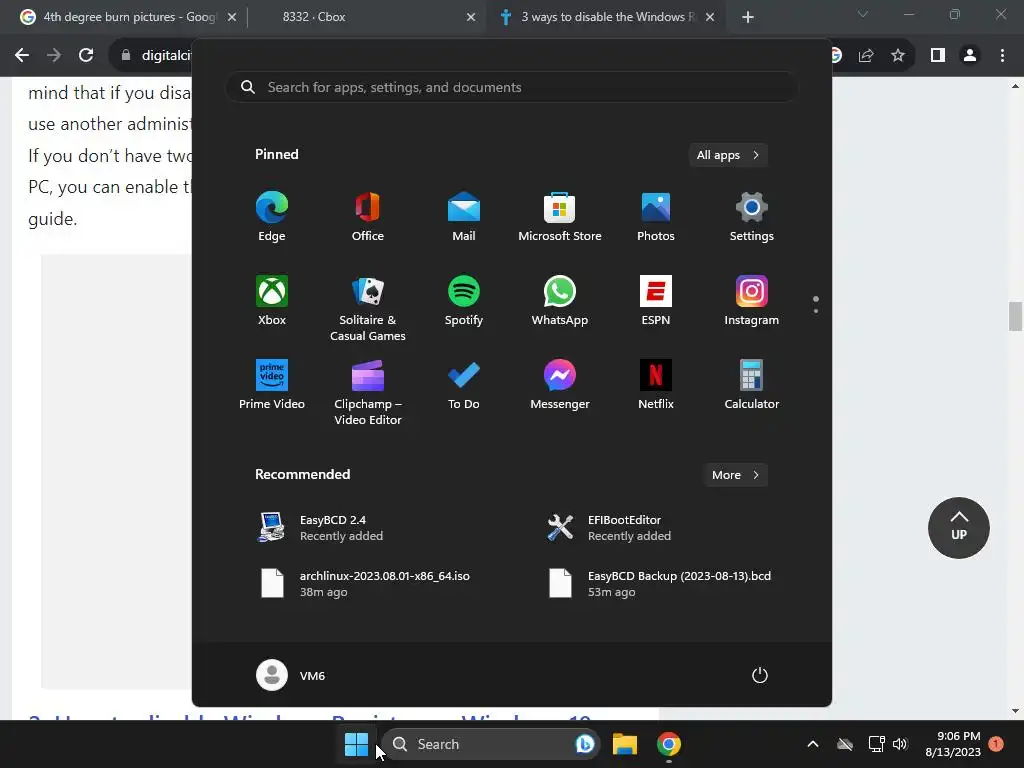This screenshot has height=768, width=1024.
Task: Open Chrome tab search dropdown
Action: 863,14
